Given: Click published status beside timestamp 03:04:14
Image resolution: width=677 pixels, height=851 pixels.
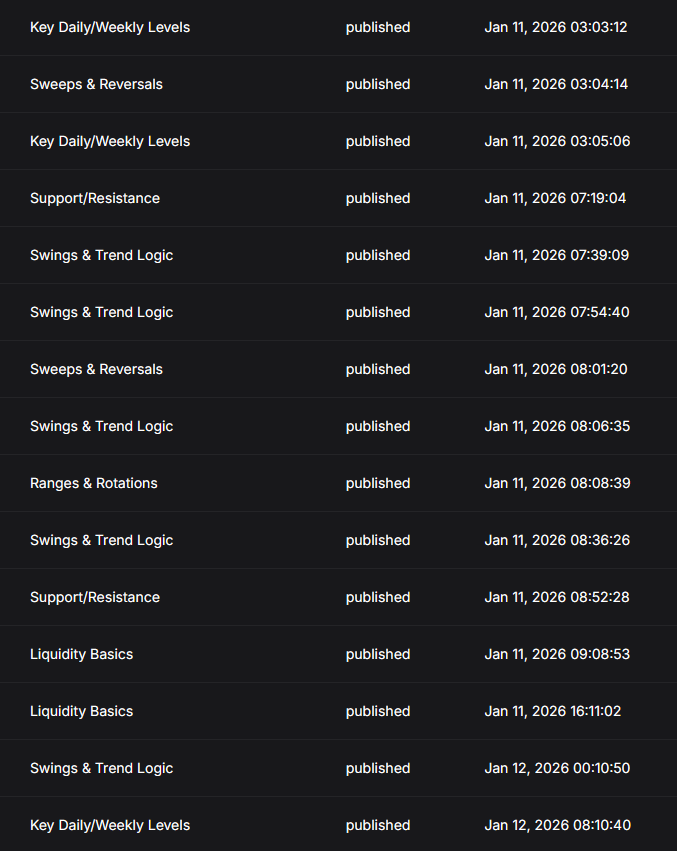Looking at the screenshot, I should (x=378, y=84).
